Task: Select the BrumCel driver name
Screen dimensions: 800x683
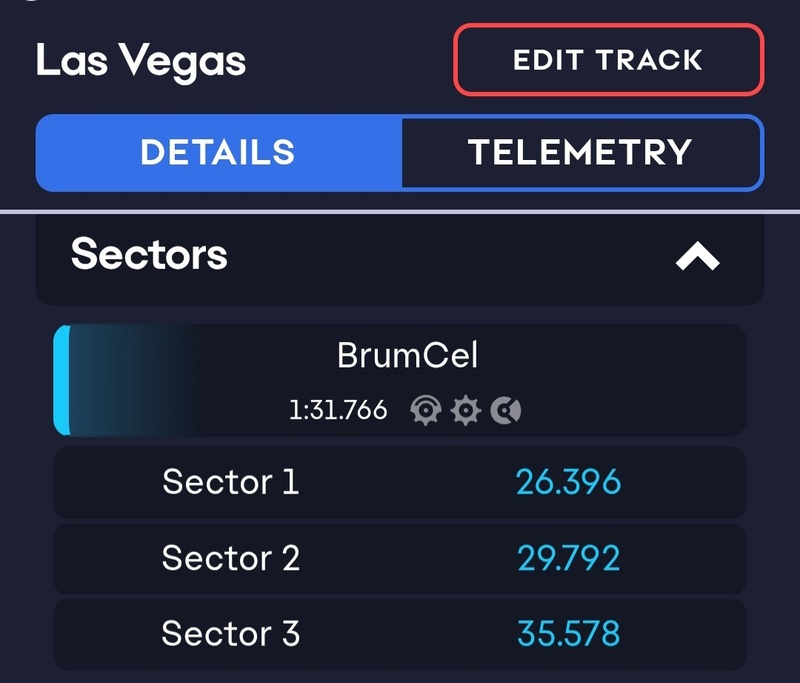Action: (x=407, y=355)
